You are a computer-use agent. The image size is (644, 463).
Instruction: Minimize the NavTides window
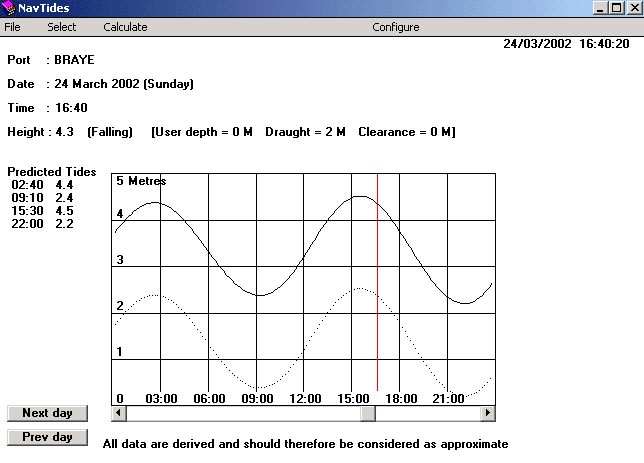[601, 9]
